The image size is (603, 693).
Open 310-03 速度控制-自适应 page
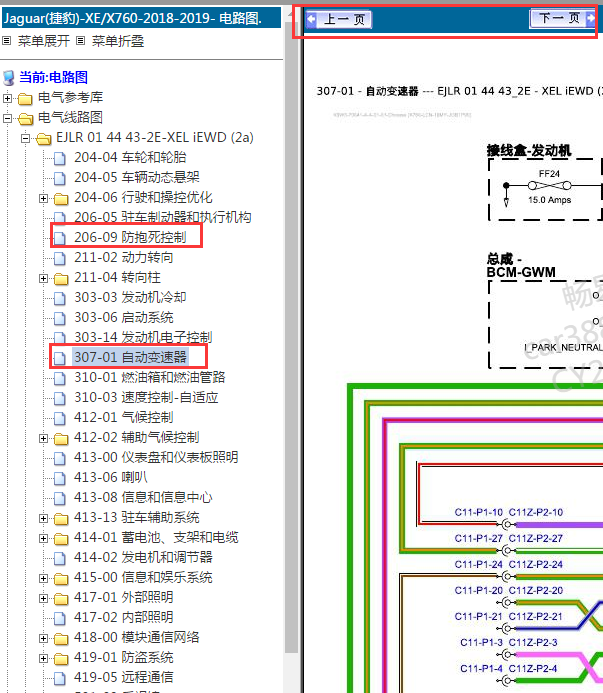[x=146, y=397]
